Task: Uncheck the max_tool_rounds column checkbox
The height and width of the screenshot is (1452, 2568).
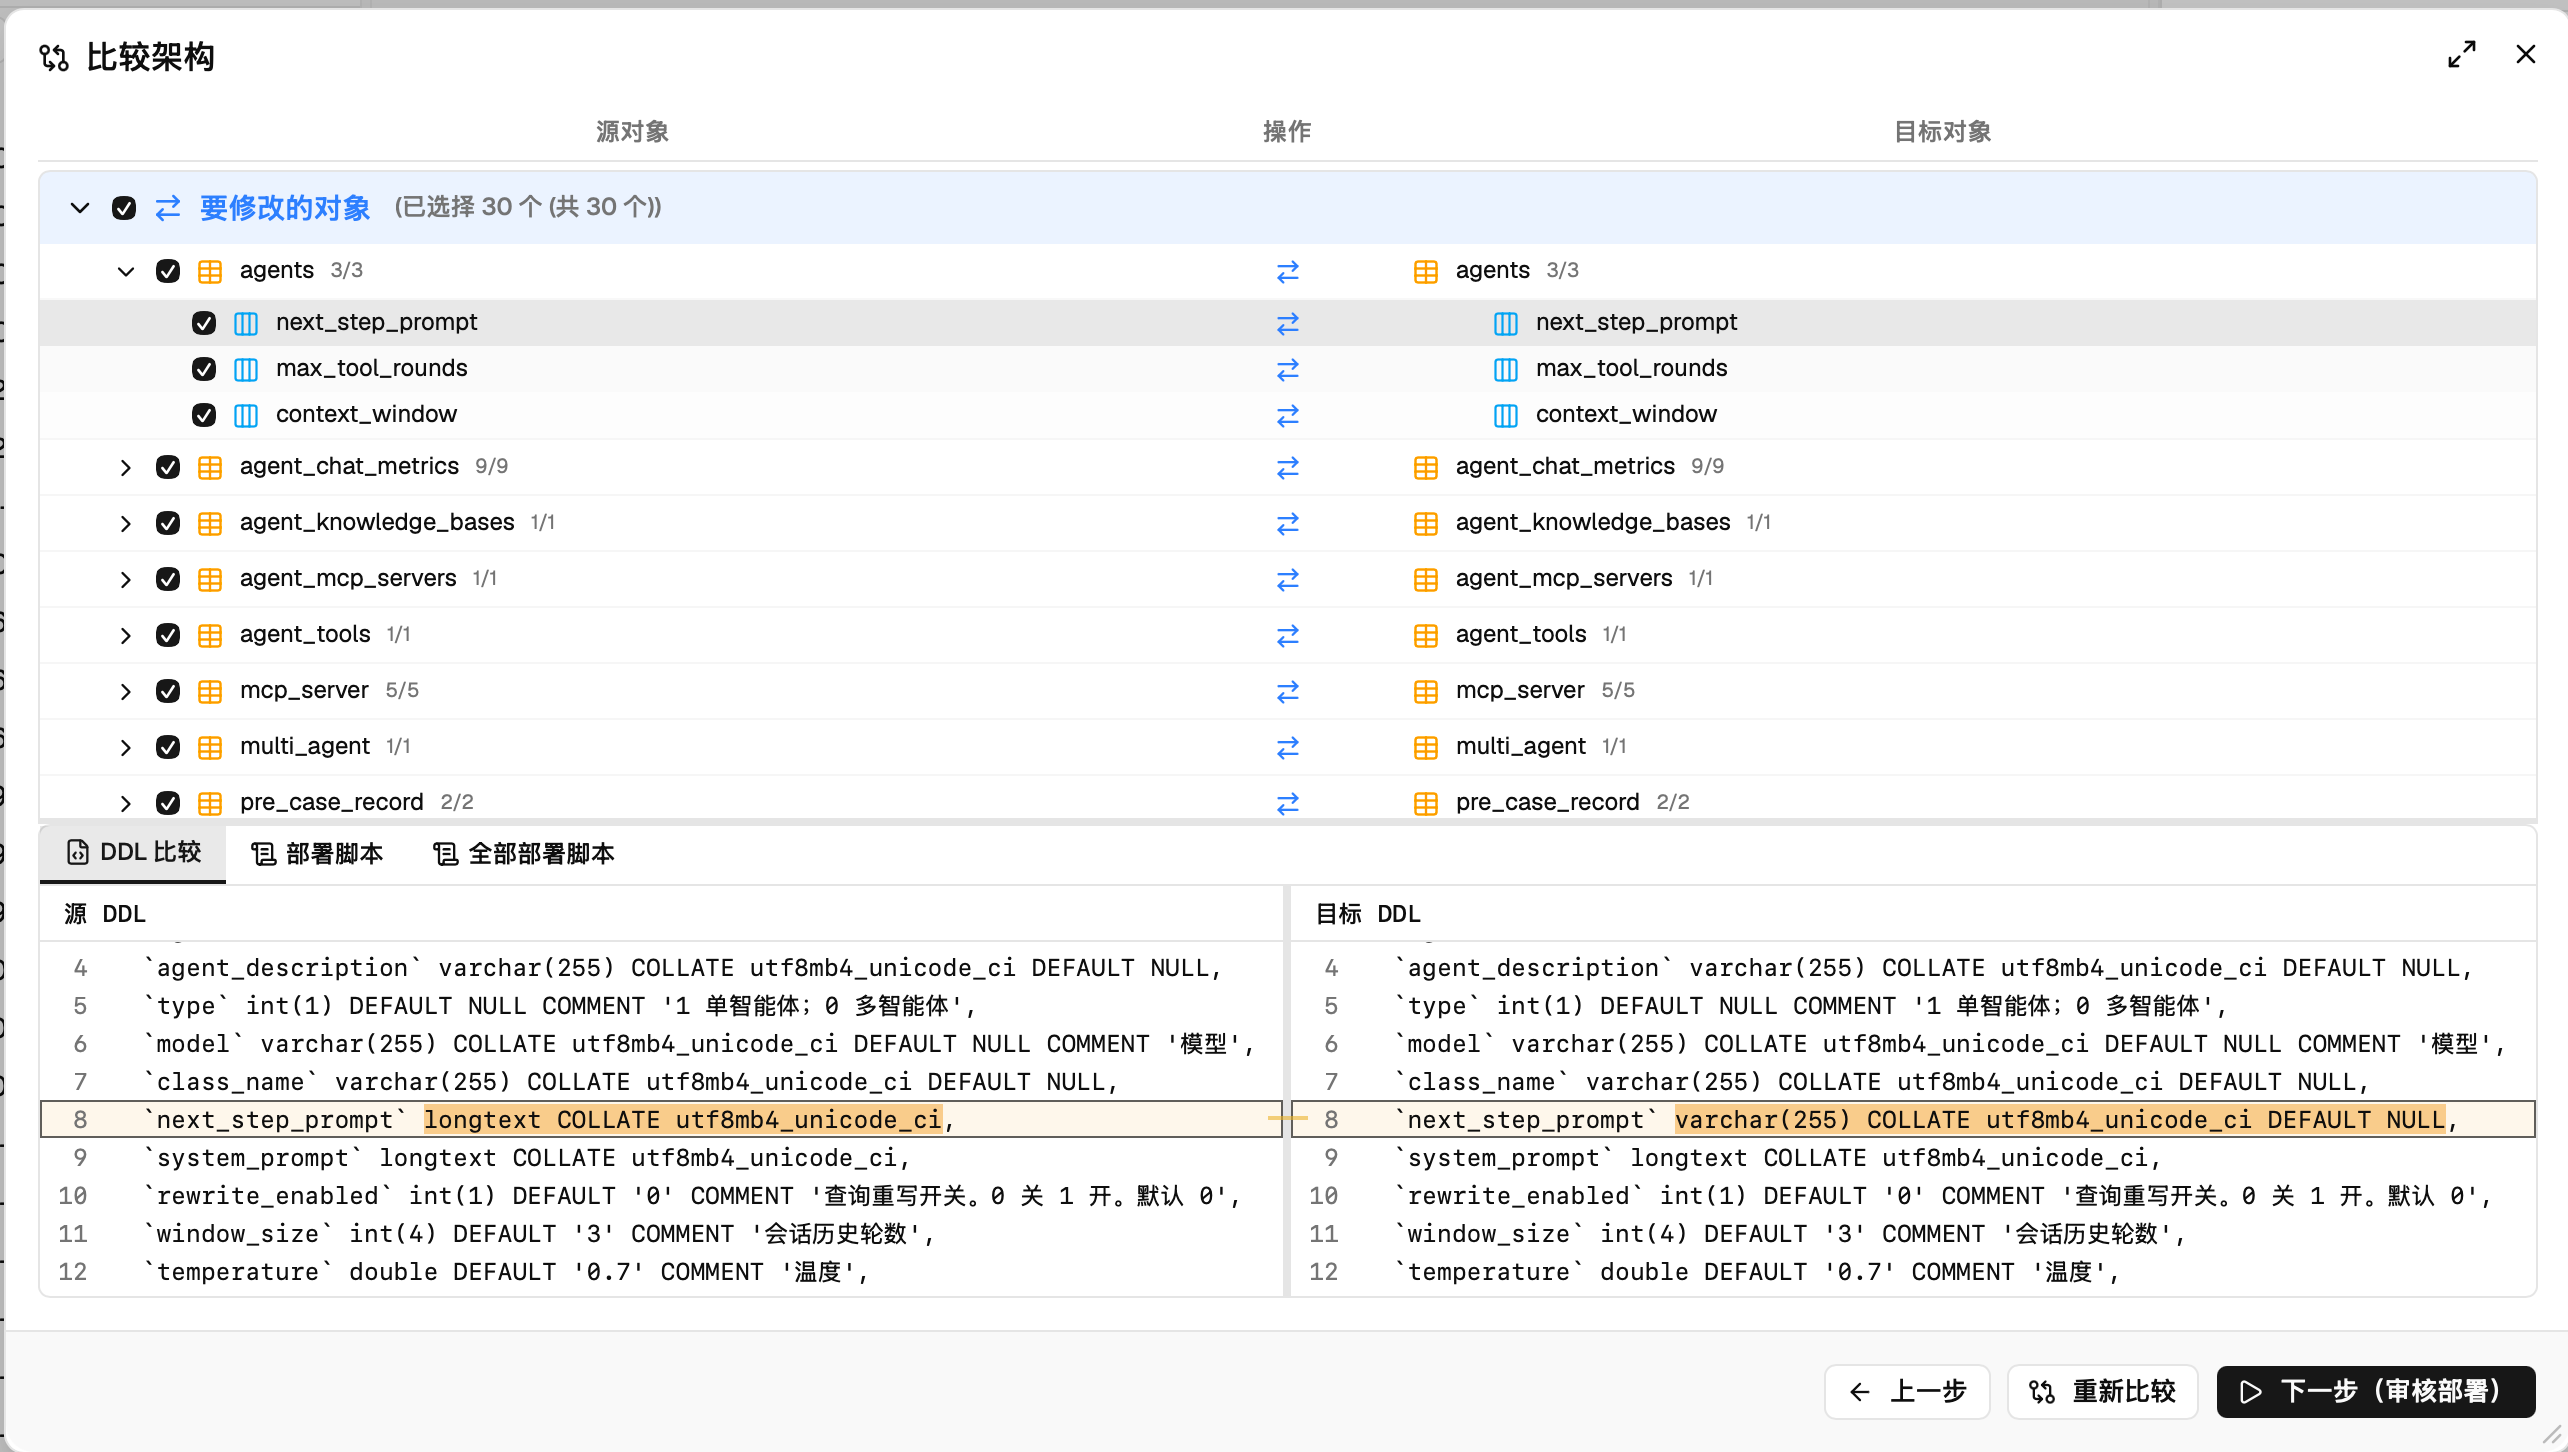Action: [x=204, y=369]
